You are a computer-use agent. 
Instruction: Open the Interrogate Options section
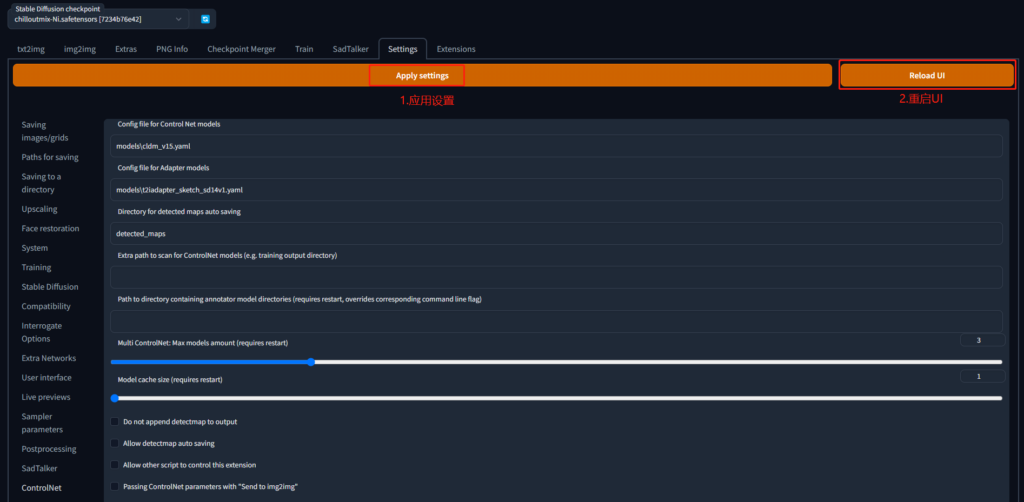pos(42,332)
